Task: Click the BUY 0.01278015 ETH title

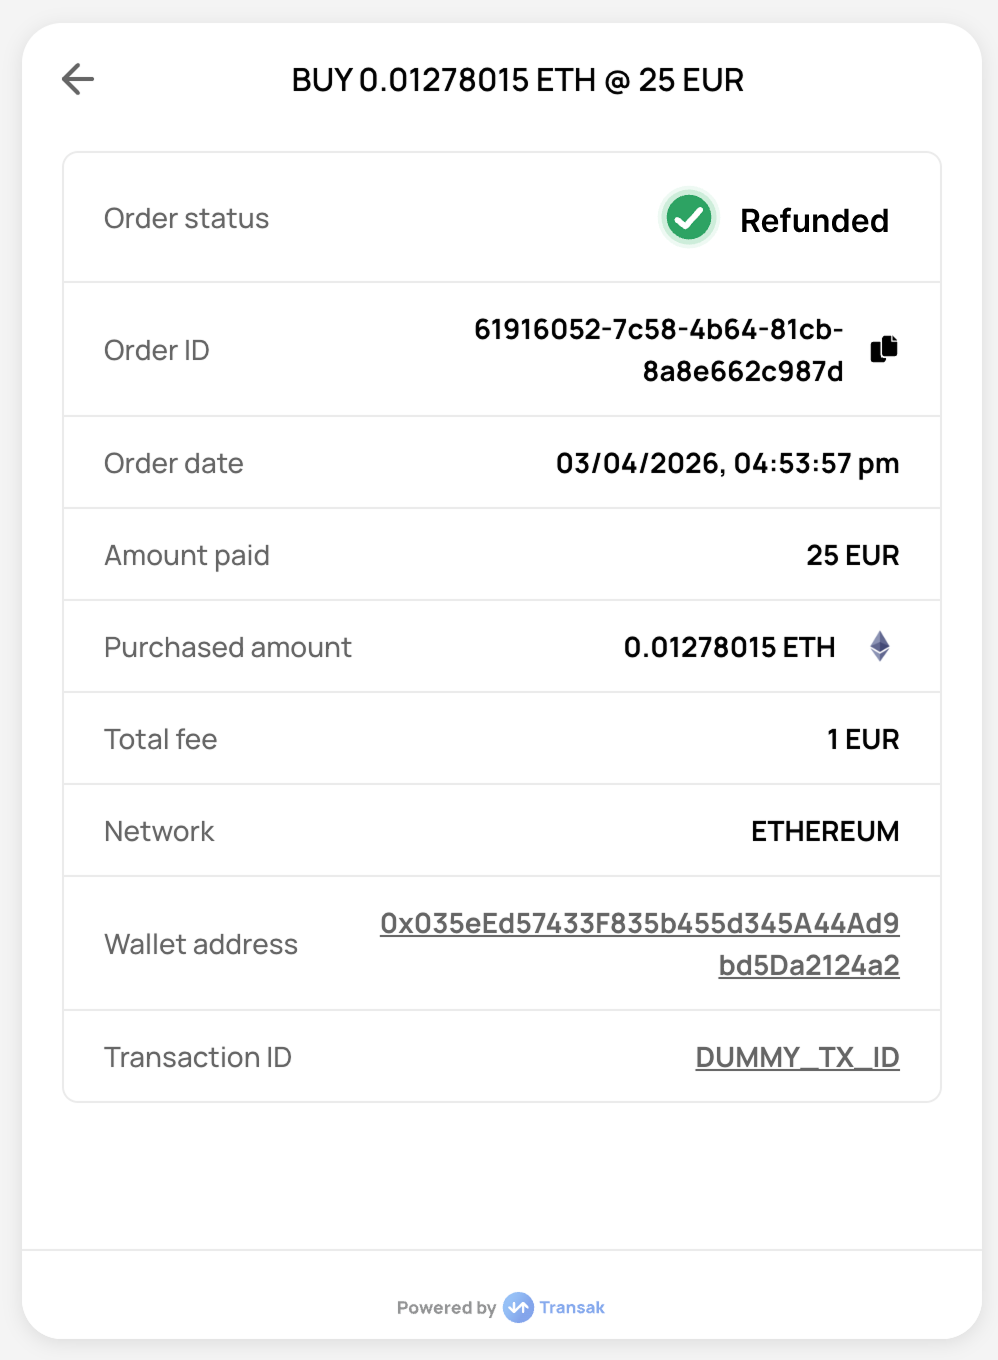Action: 517,80
